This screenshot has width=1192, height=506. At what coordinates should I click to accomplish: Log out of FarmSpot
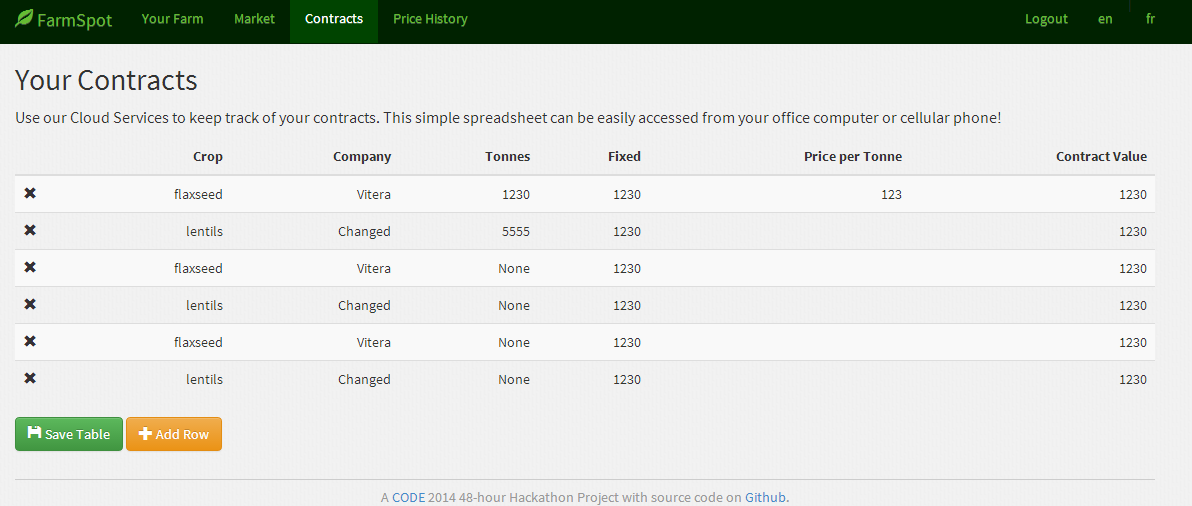pos(1046,19)
